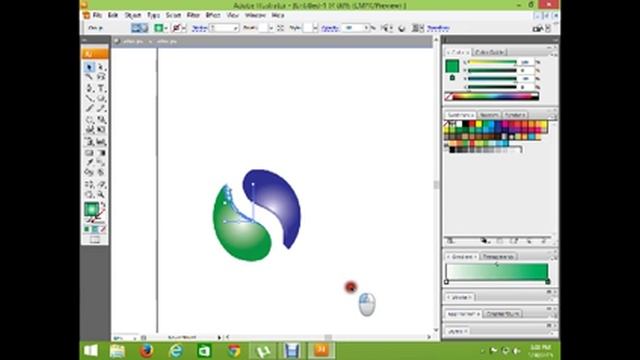This screenshot has height=360, width=640.
Task: Select the Scale tool
Action: pos(101,120)
